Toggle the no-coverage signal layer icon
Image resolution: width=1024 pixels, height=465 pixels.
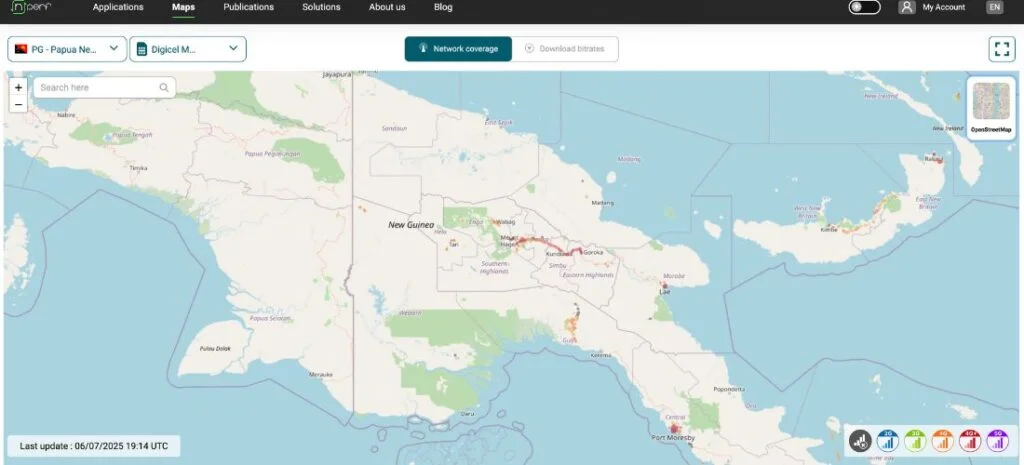pos(861,441)
